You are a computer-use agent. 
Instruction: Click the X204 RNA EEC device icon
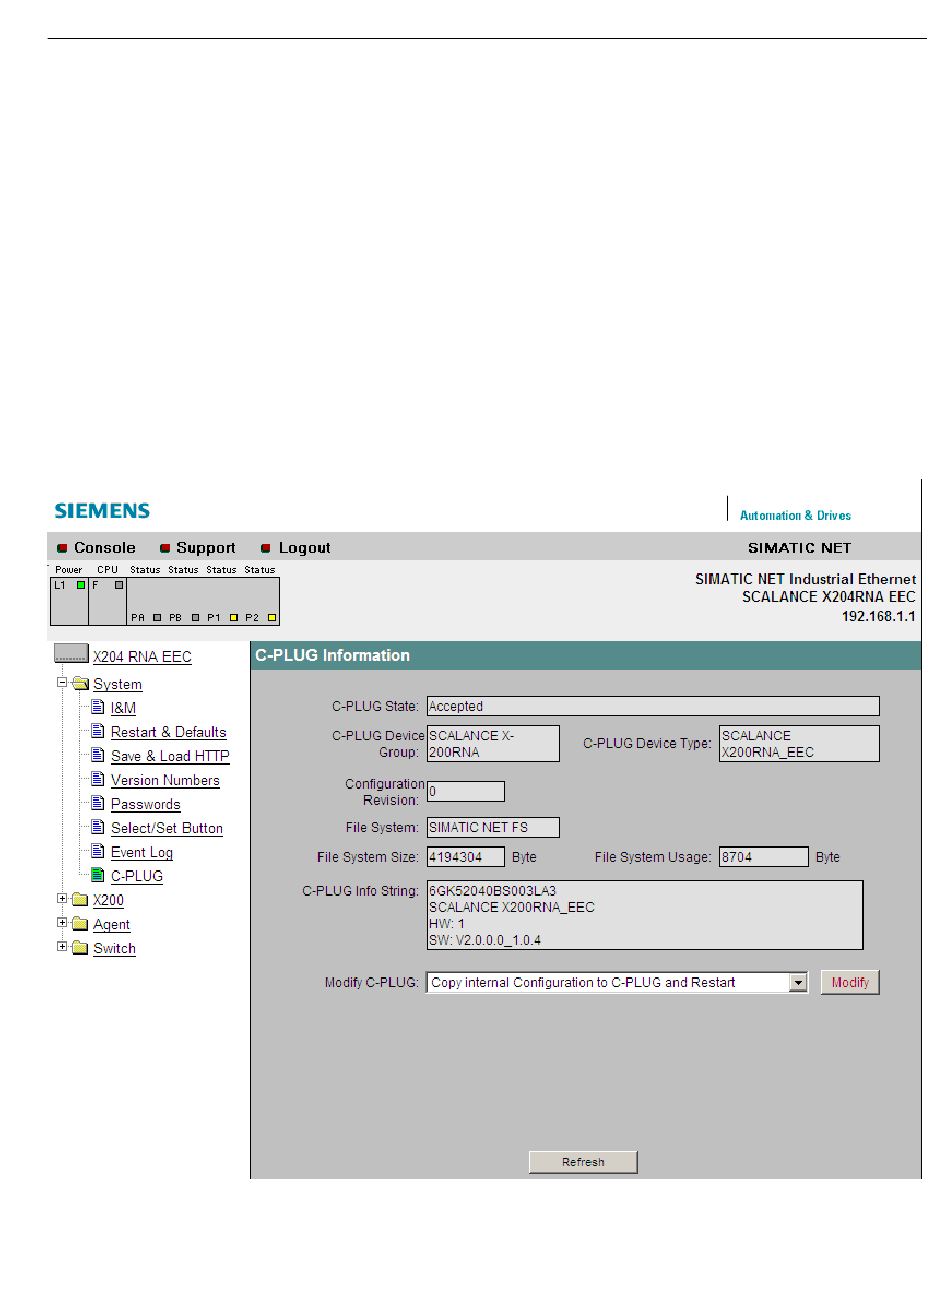pos(71,654)
